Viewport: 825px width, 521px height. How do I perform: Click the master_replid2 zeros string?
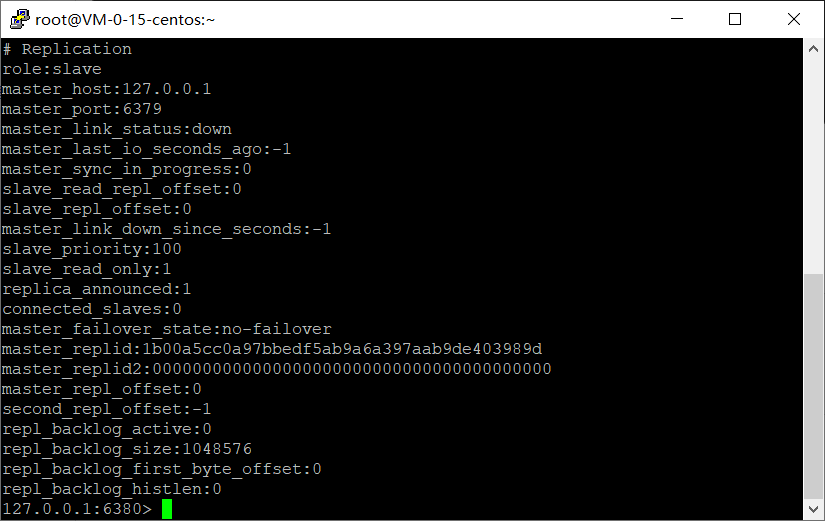(x=350, y=369)
